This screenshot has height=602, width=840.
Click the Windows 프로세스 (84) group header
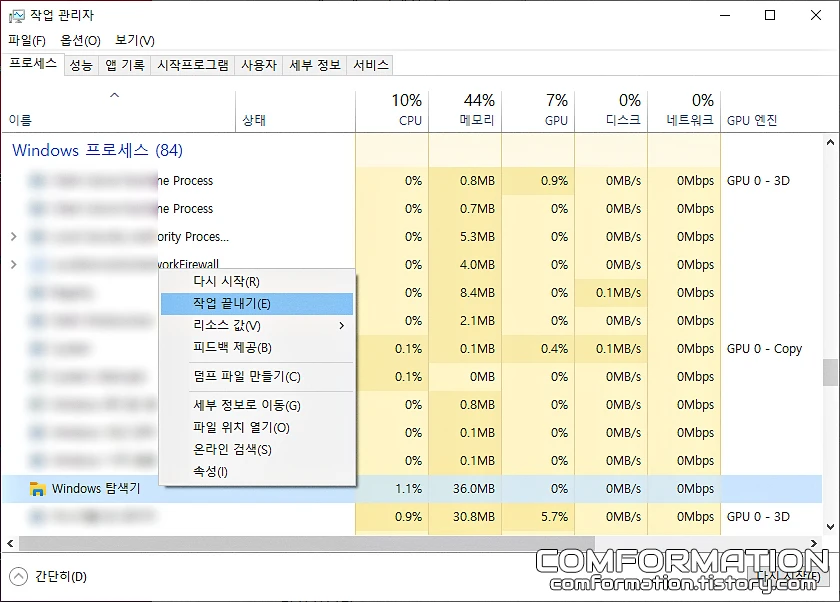[x=98, y=150]
